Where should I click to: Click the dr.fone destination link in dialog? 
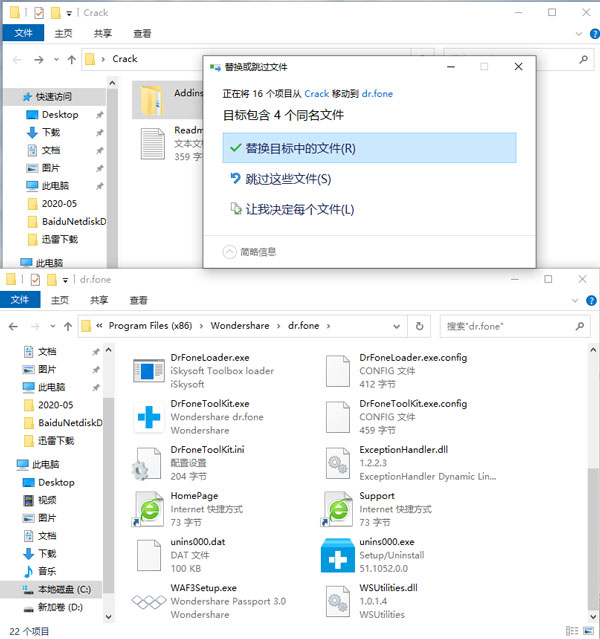pos(377,94)
